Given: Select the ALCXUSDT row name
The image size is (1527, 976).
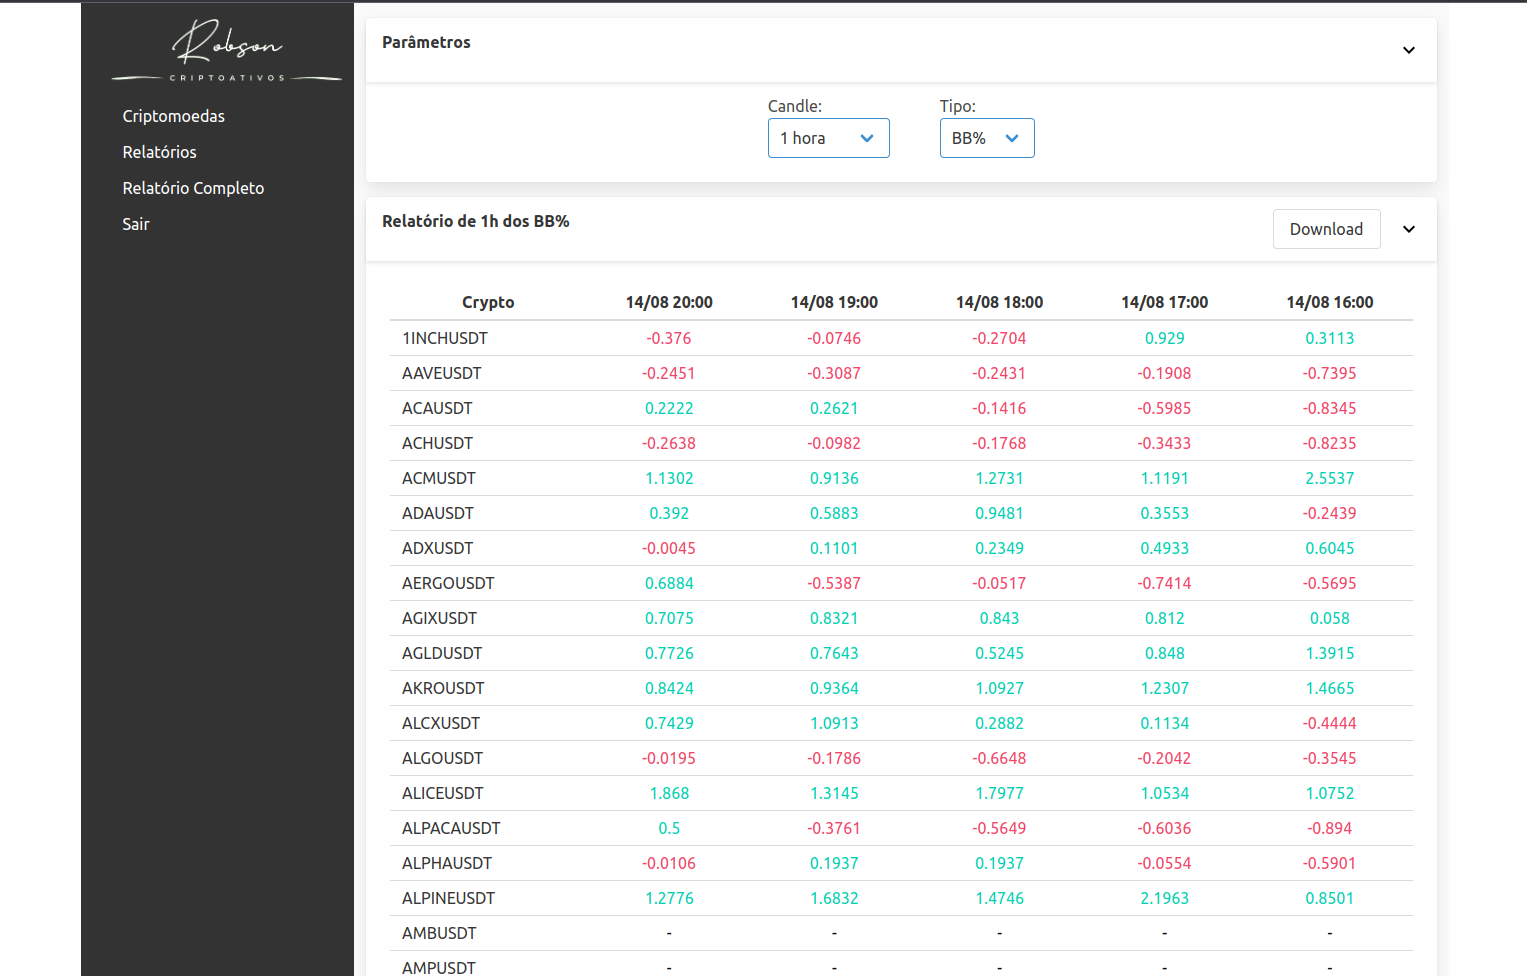Looking at the screenshot, I should point(441,723).
